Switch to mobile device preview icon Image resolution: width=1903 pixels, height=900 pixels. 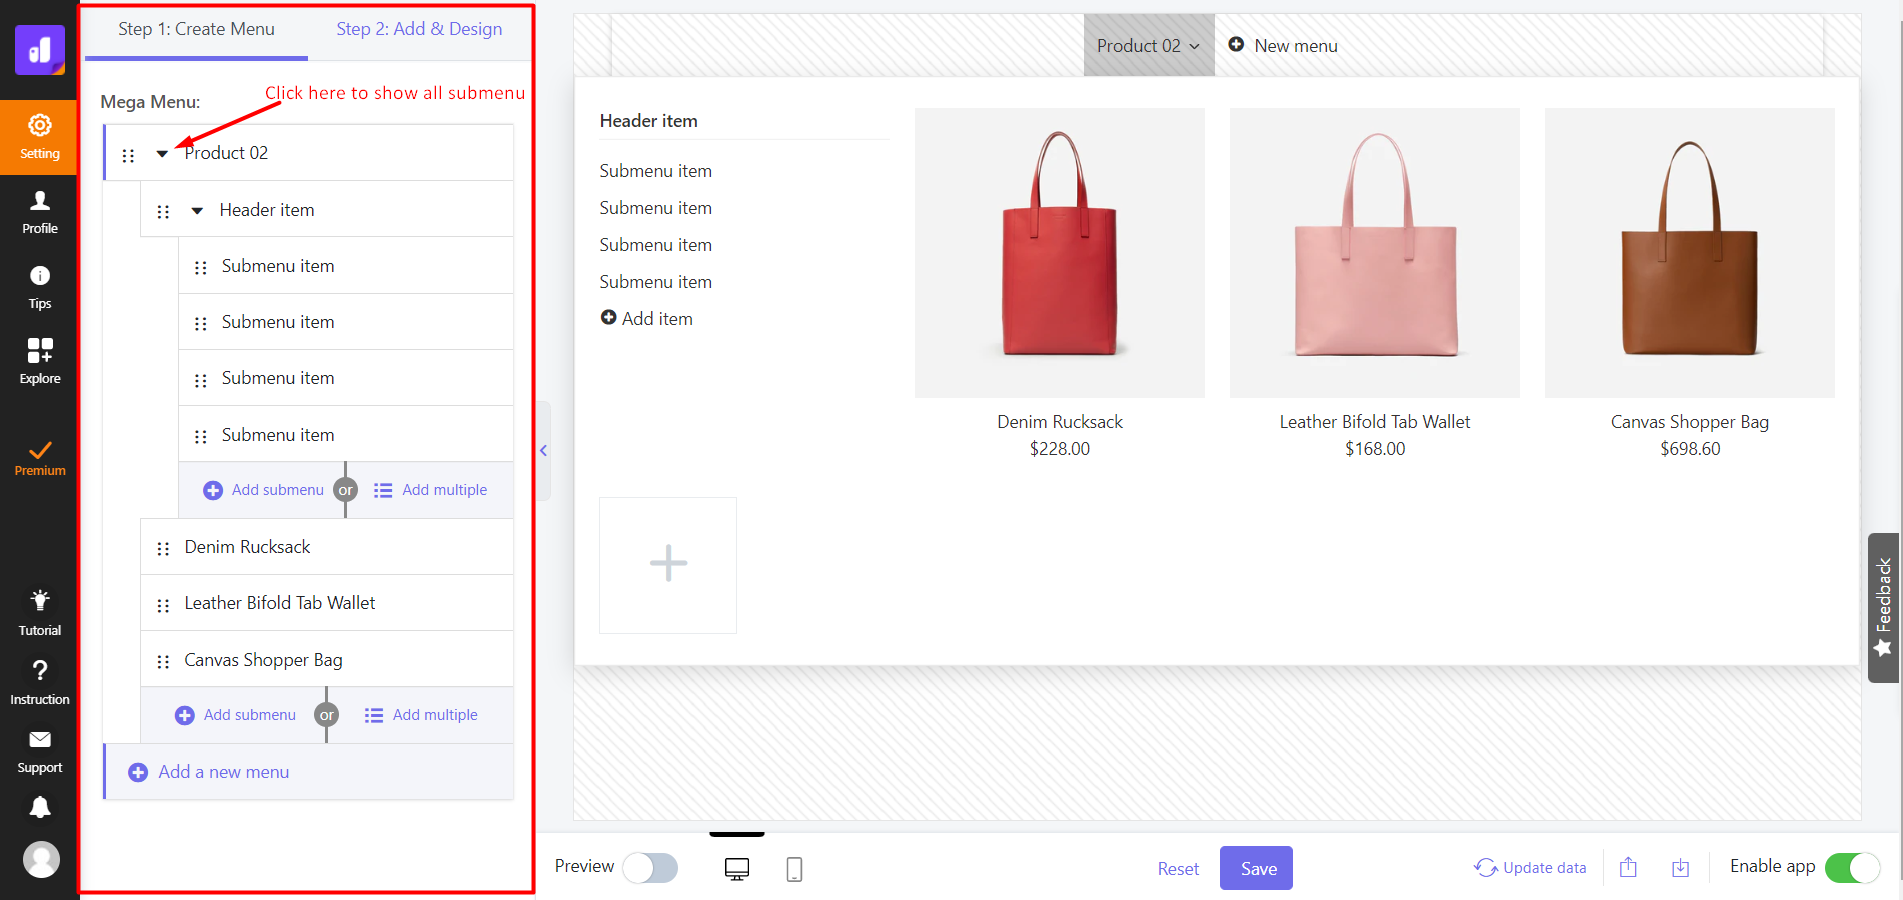[794, 869]
